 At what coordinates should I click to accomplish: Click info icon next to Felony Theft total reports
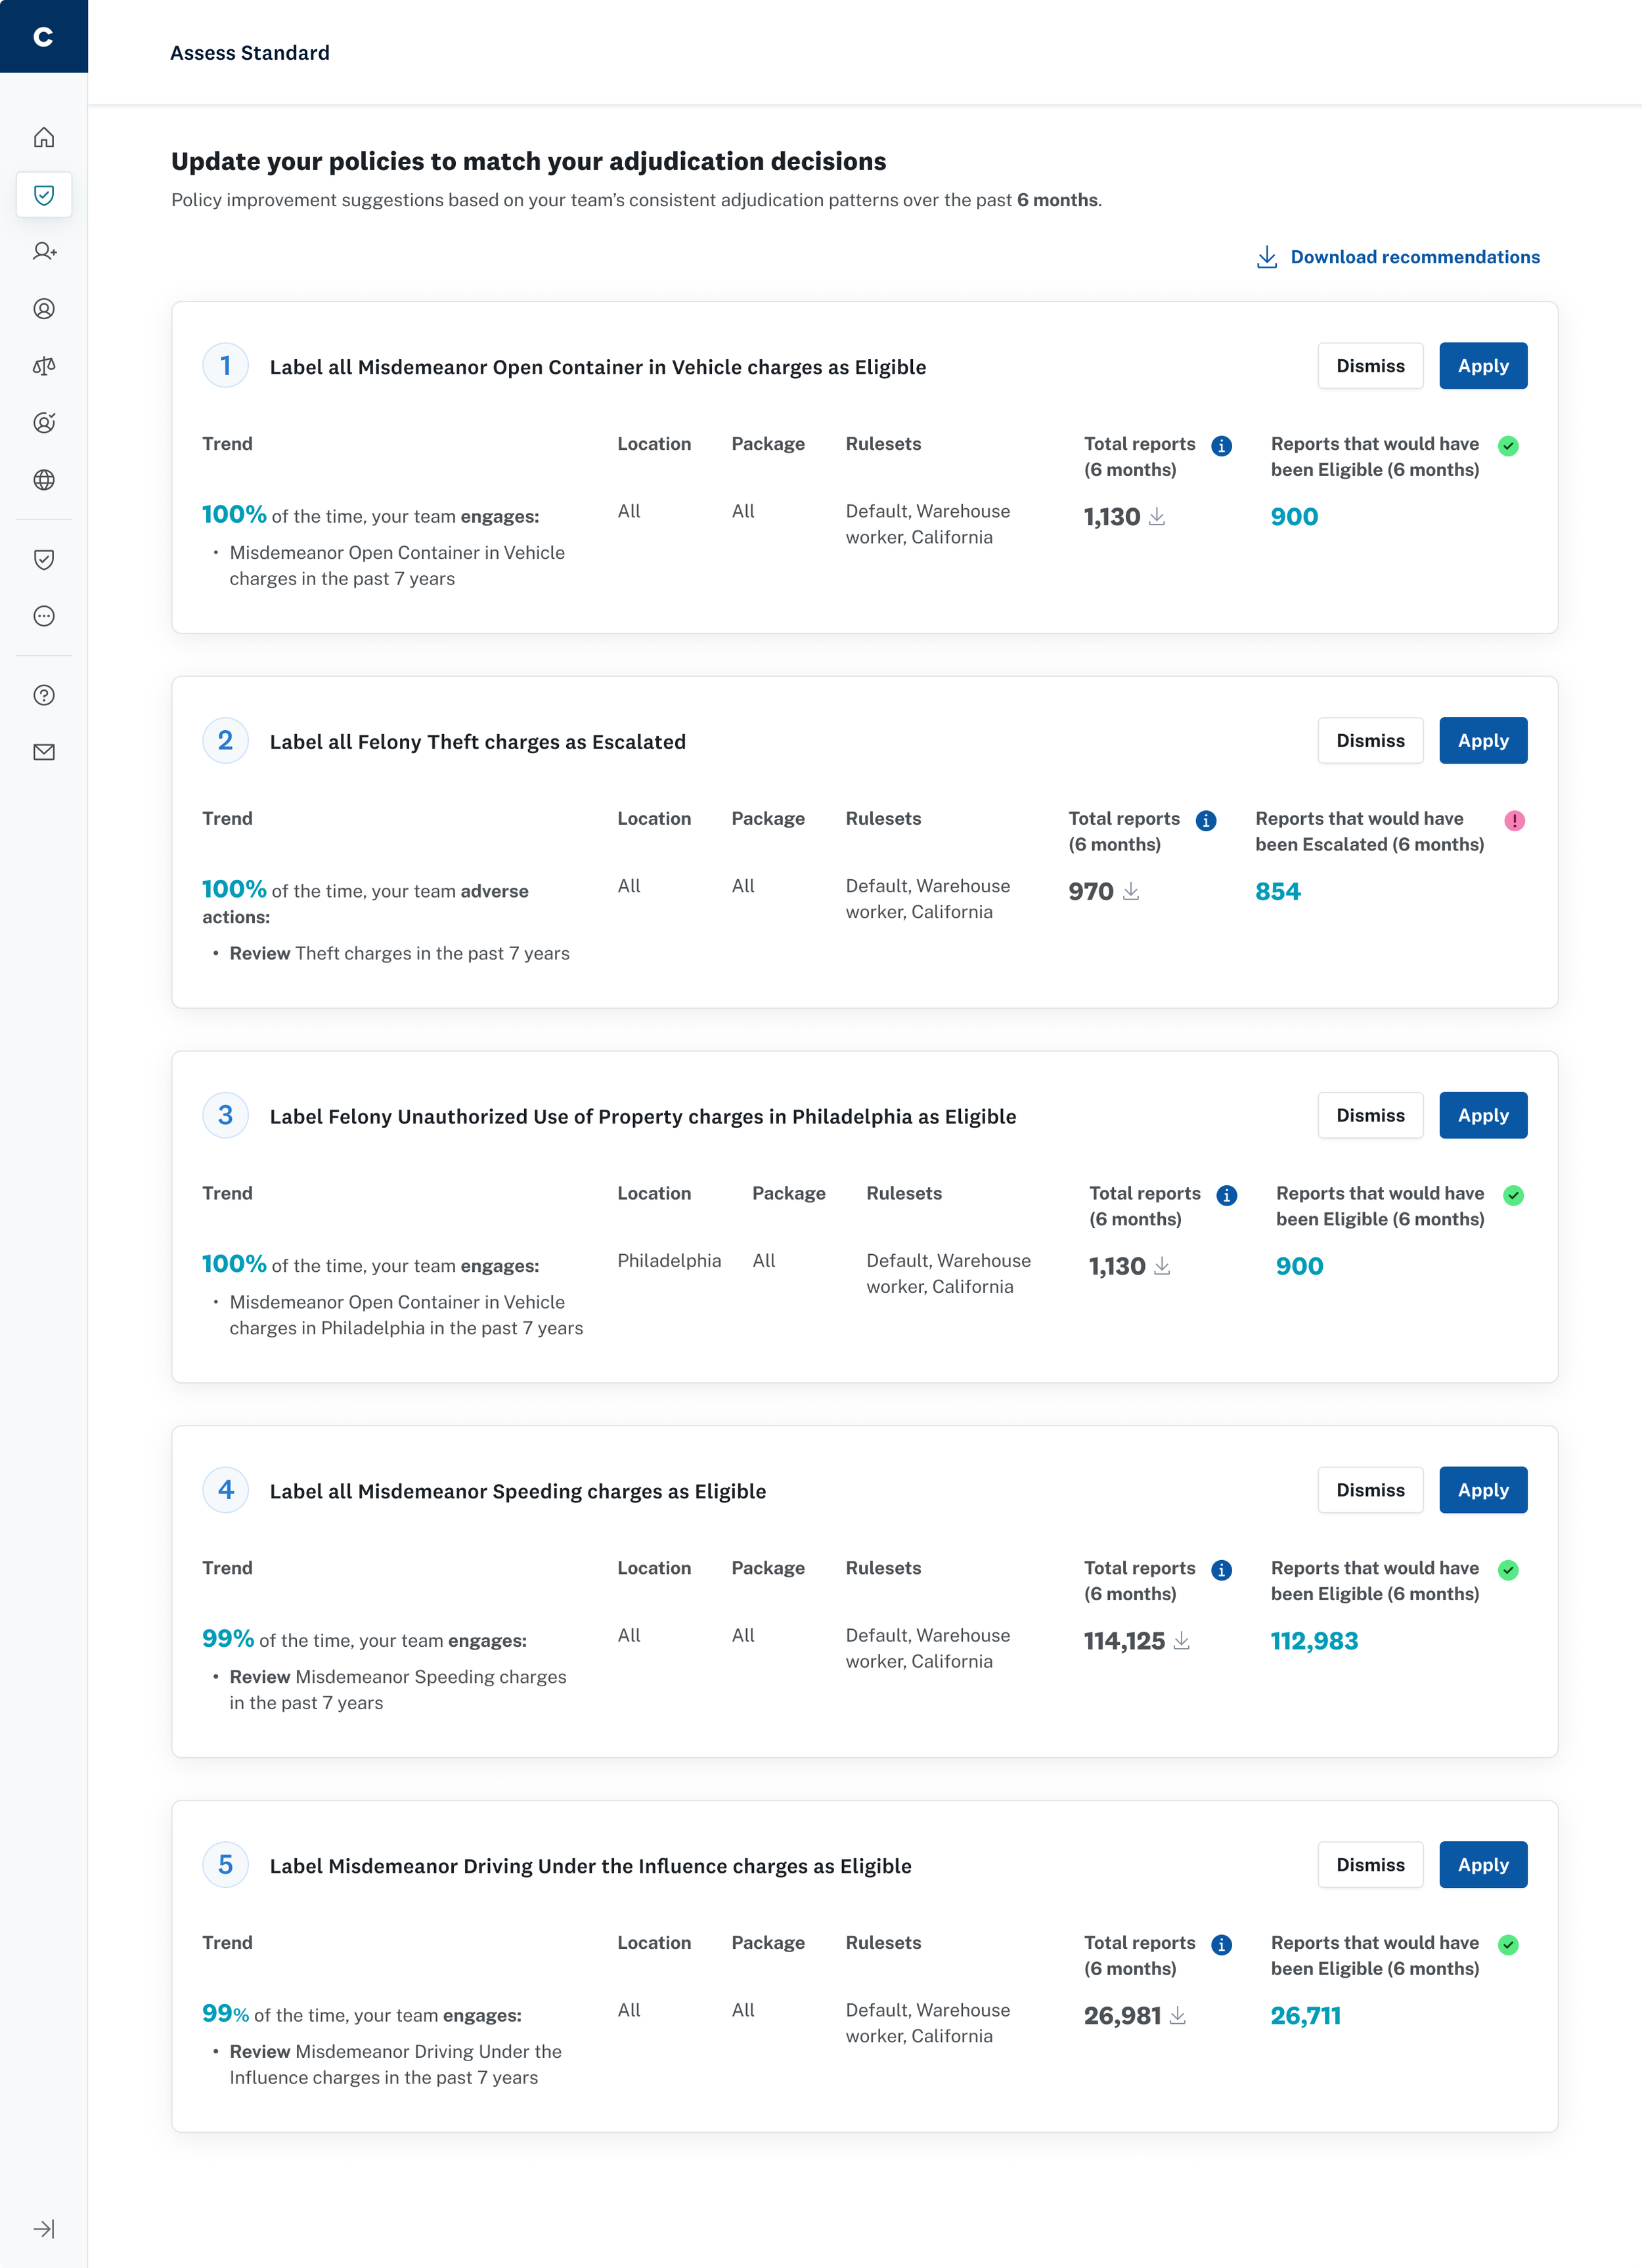point(1206,821)
